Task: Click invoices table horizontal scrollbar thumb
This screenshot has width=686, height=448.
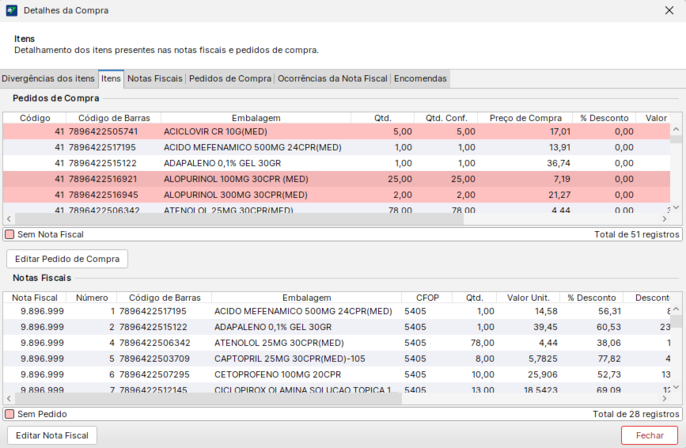Action: pyautogui.click(x=208, y=399)
